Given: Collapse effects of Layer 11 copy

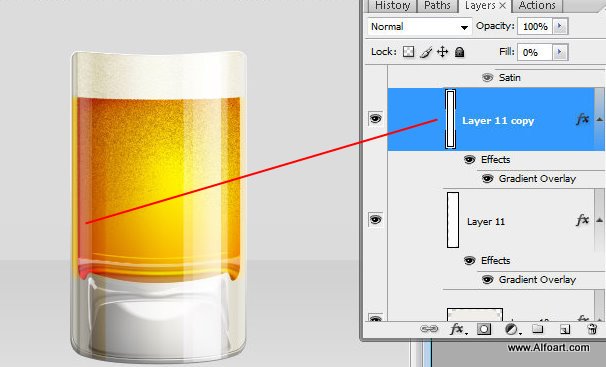Looking at the screenshot, I should click(599, 119).
